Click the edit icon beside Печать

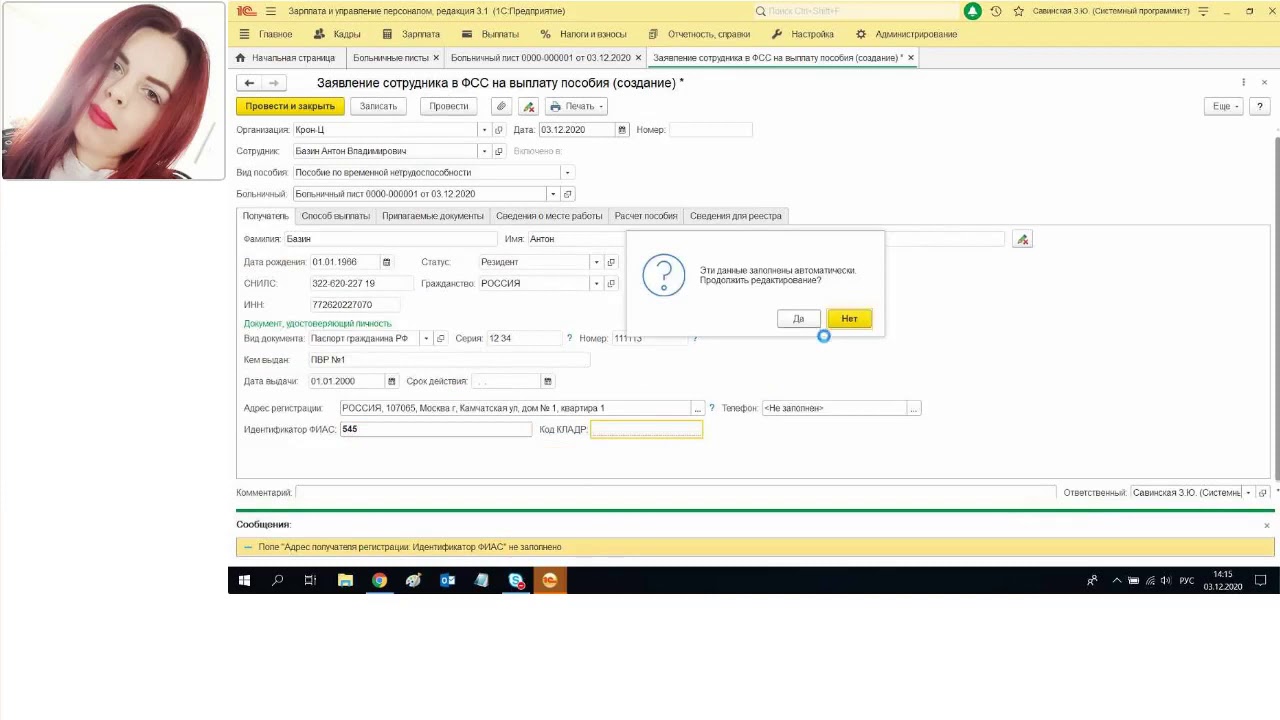coord(528,106)
